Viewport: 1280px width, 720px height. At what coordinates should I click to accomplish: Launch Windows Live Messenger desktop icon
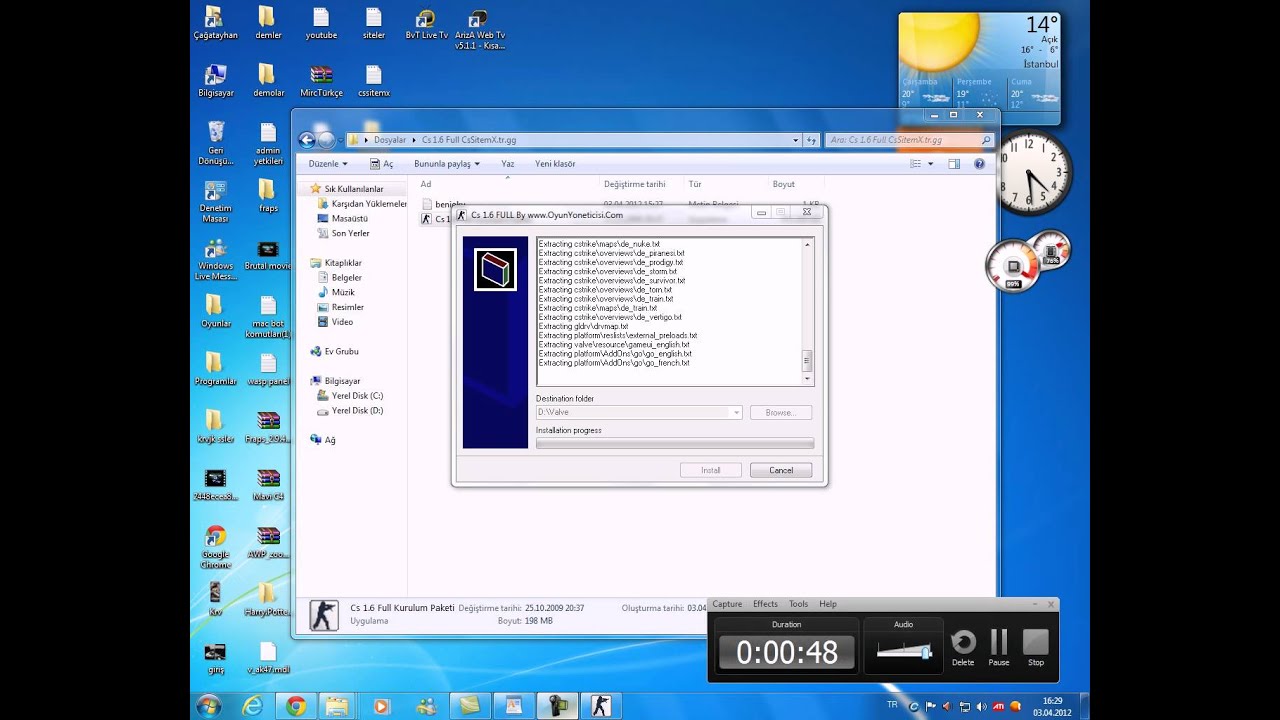tap(215, 259)
